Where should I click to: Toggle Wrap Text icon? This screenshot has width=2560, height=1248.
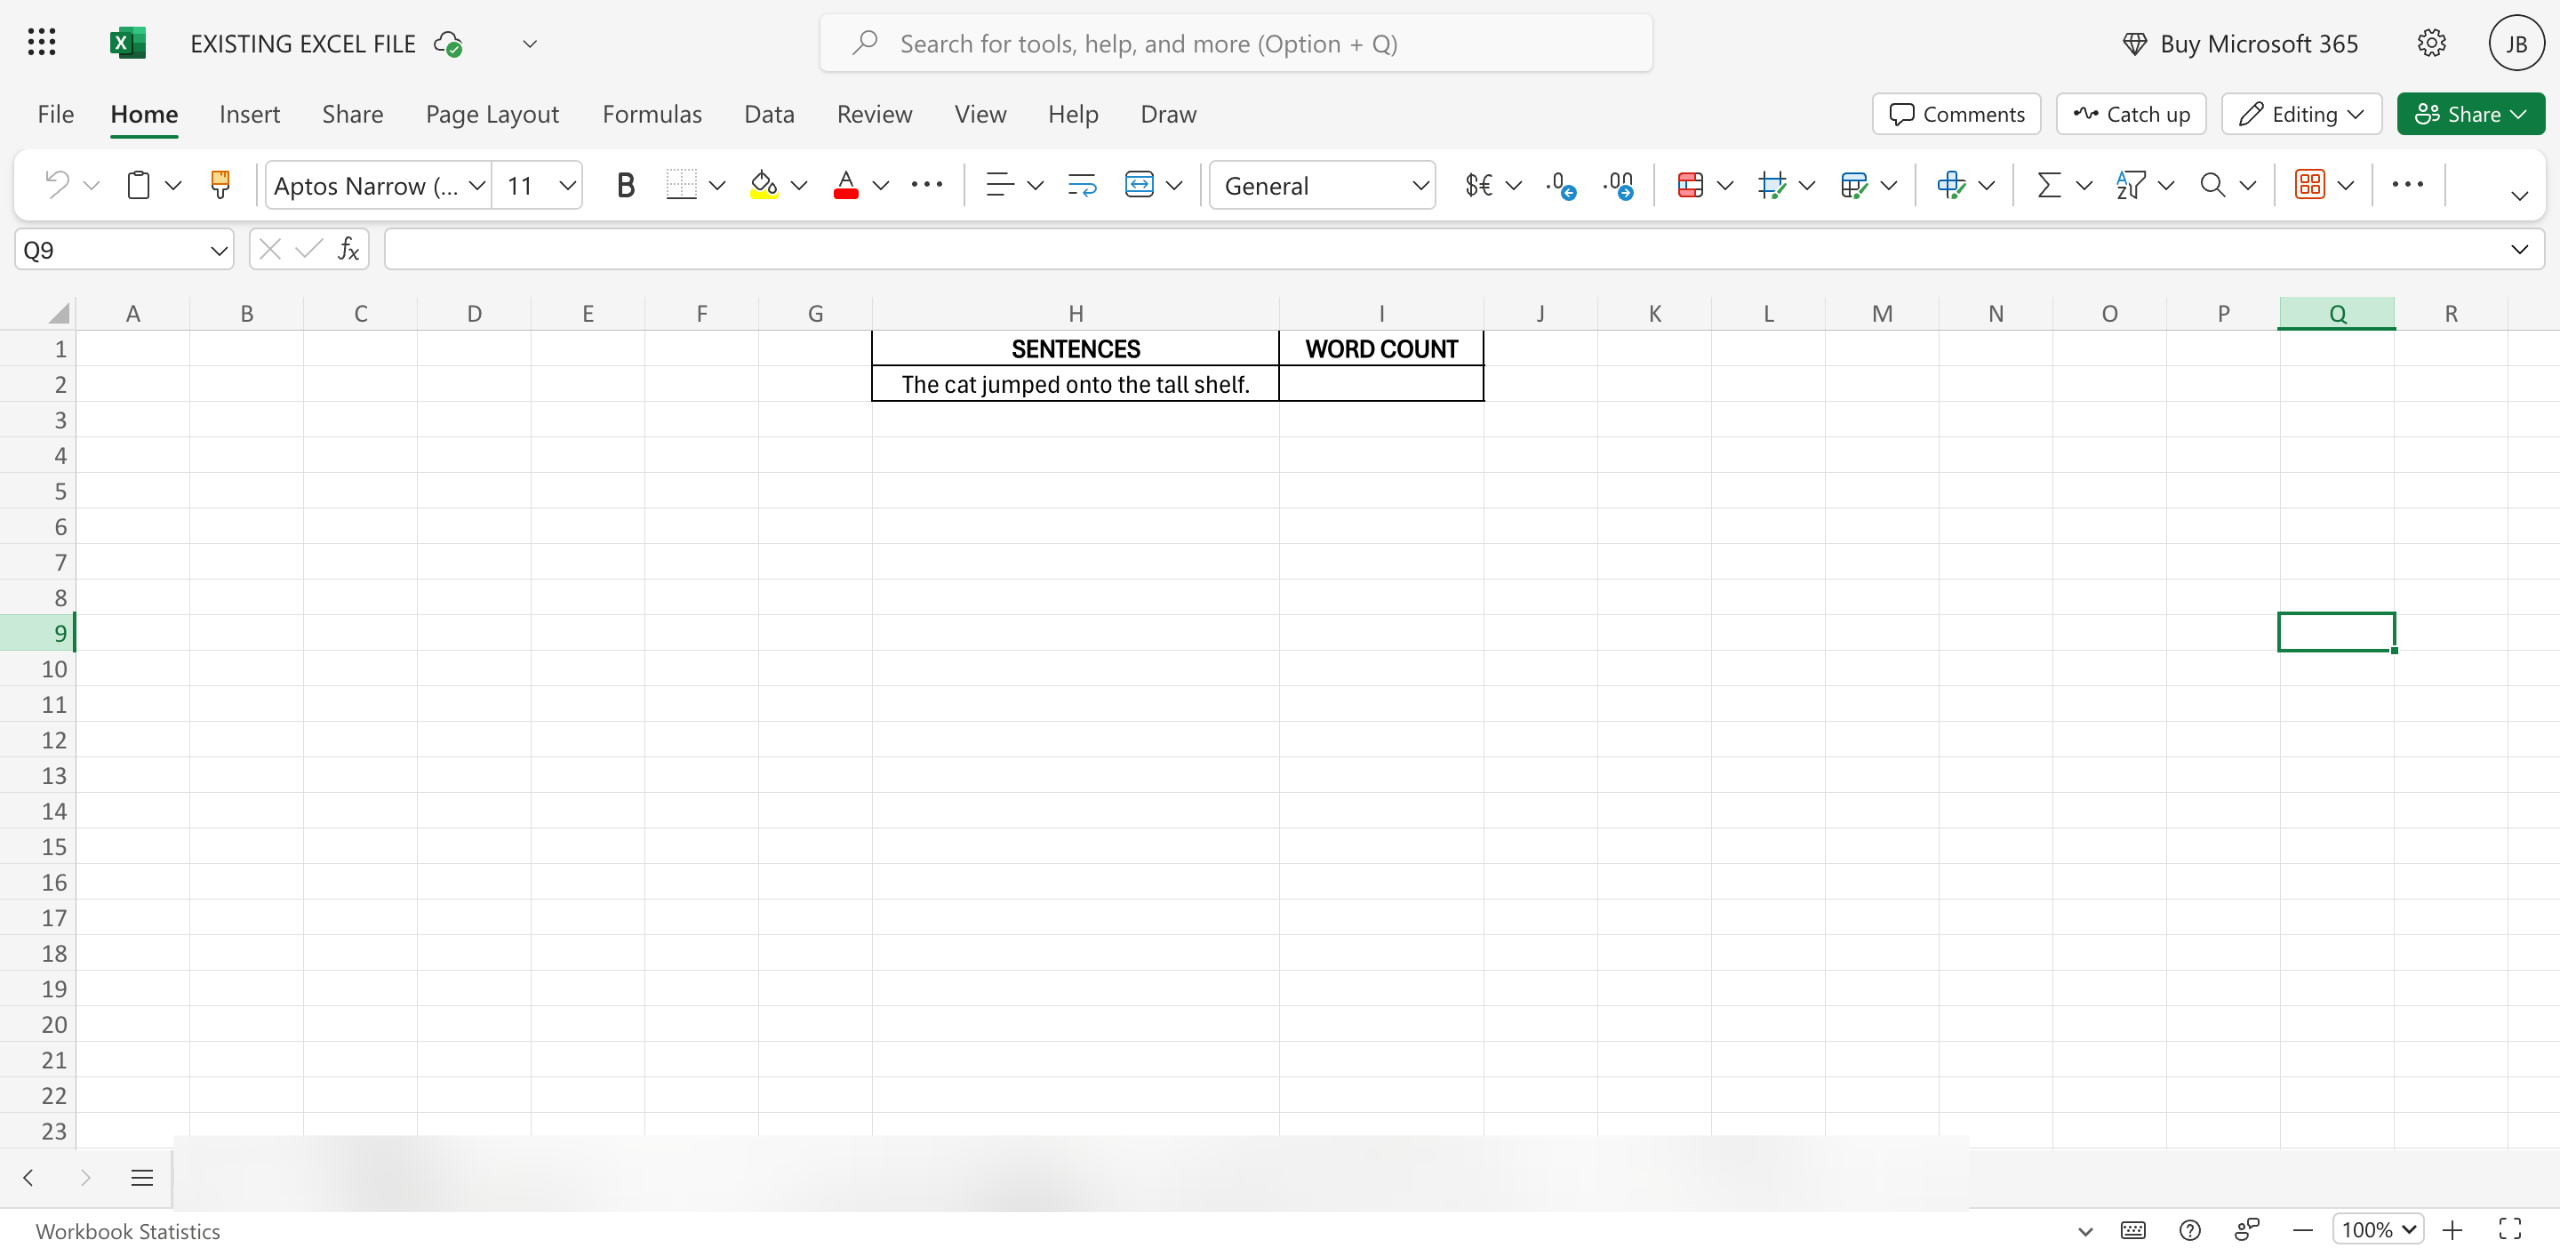coord(1082,185)
